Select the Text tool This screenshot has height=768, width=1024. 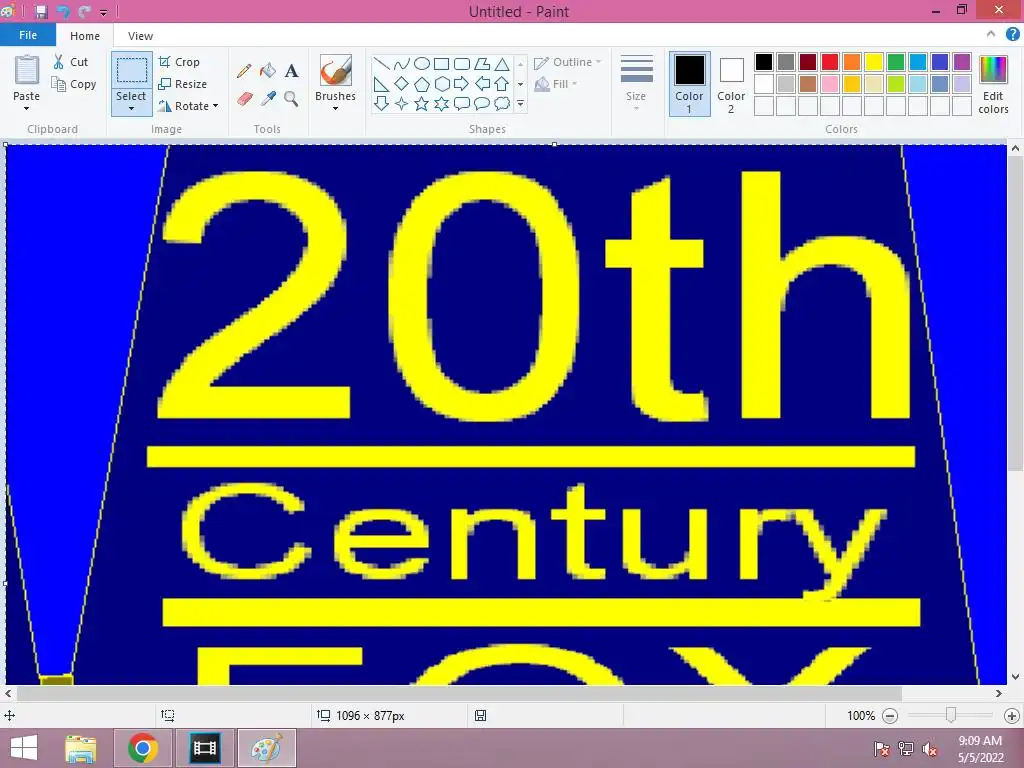point(291,71)
